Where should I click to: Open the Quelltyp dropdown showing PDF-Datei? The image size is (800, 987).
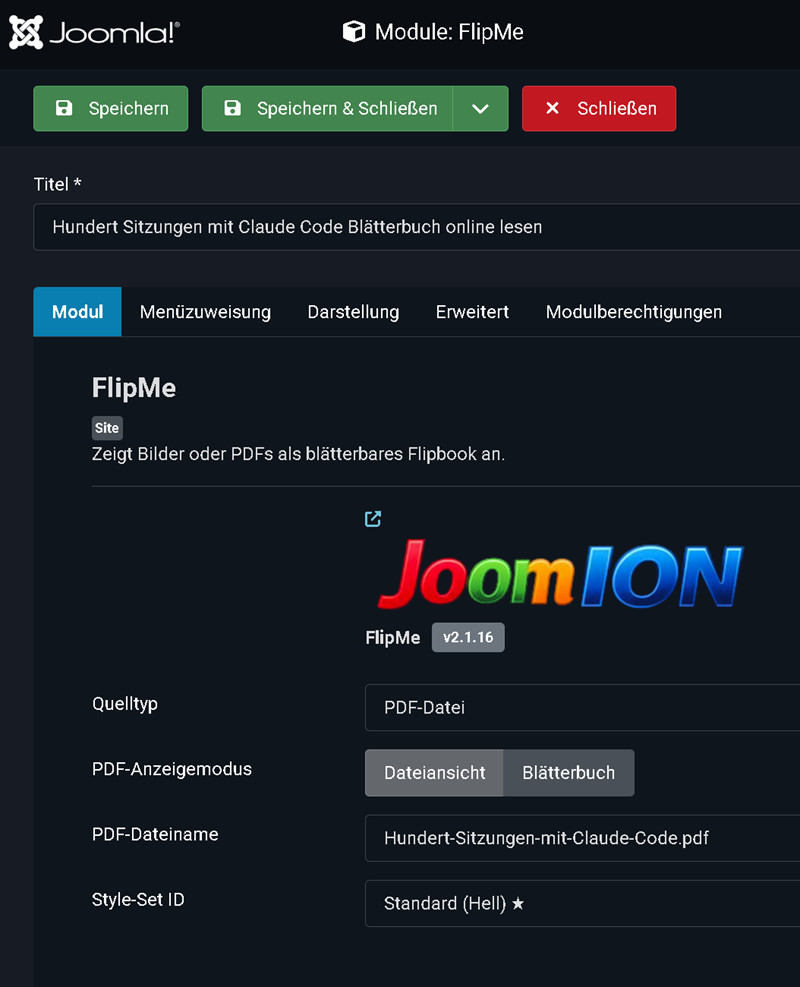tap(582, 708)
